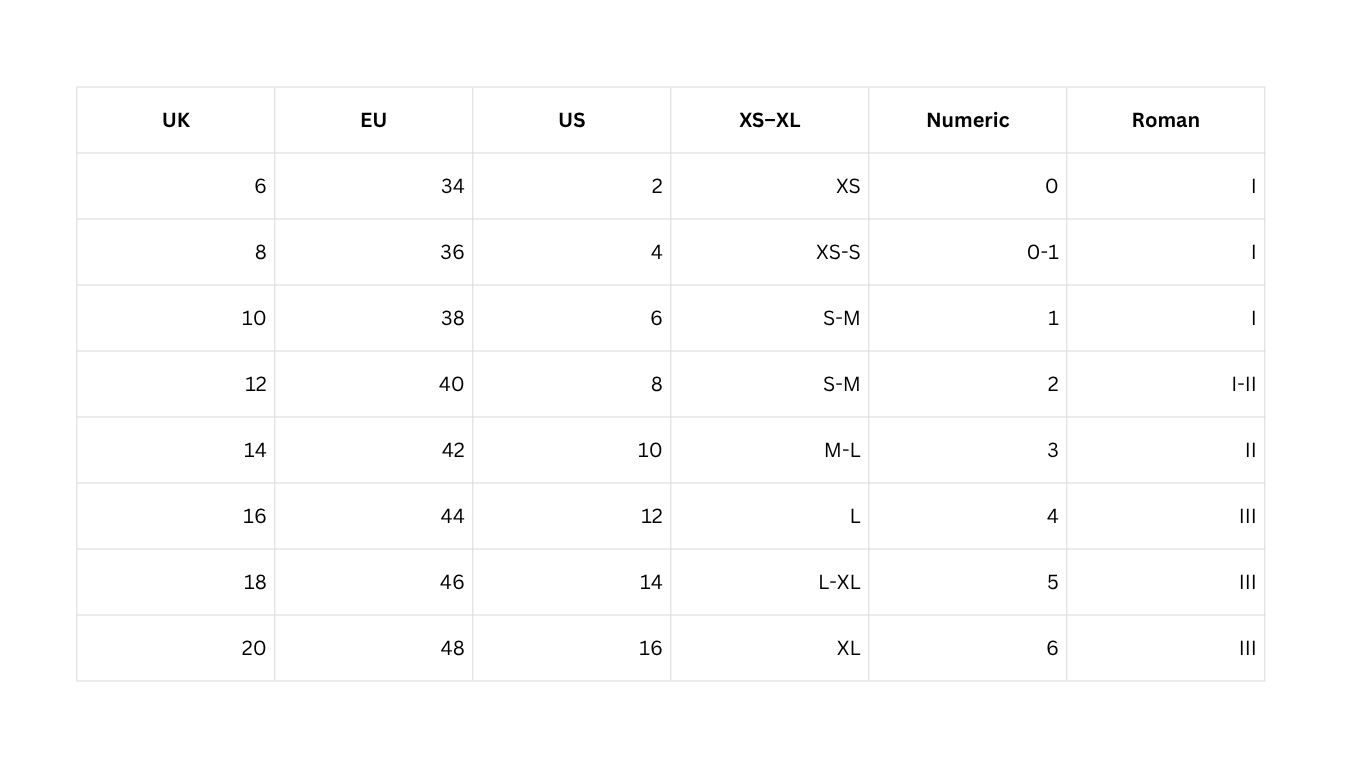Screen dimensions: 1366x768
Task: Click the EU column header
Action: (373, 120)
